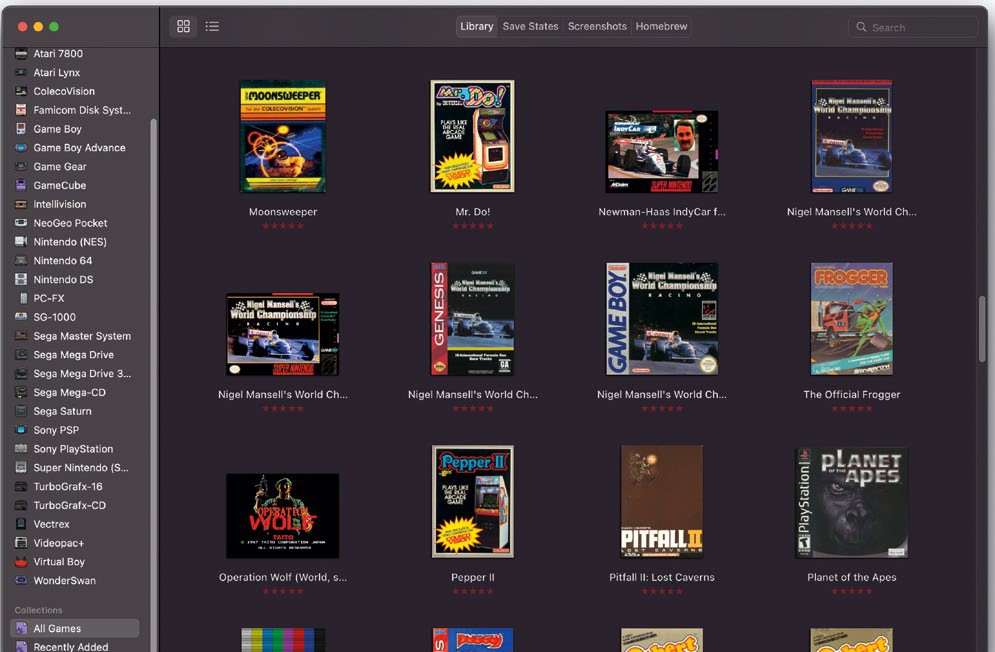The image size is (995, 652).
Task: Click the Pitfall II: Lost Caverns title
Action: tap(661, 577)
